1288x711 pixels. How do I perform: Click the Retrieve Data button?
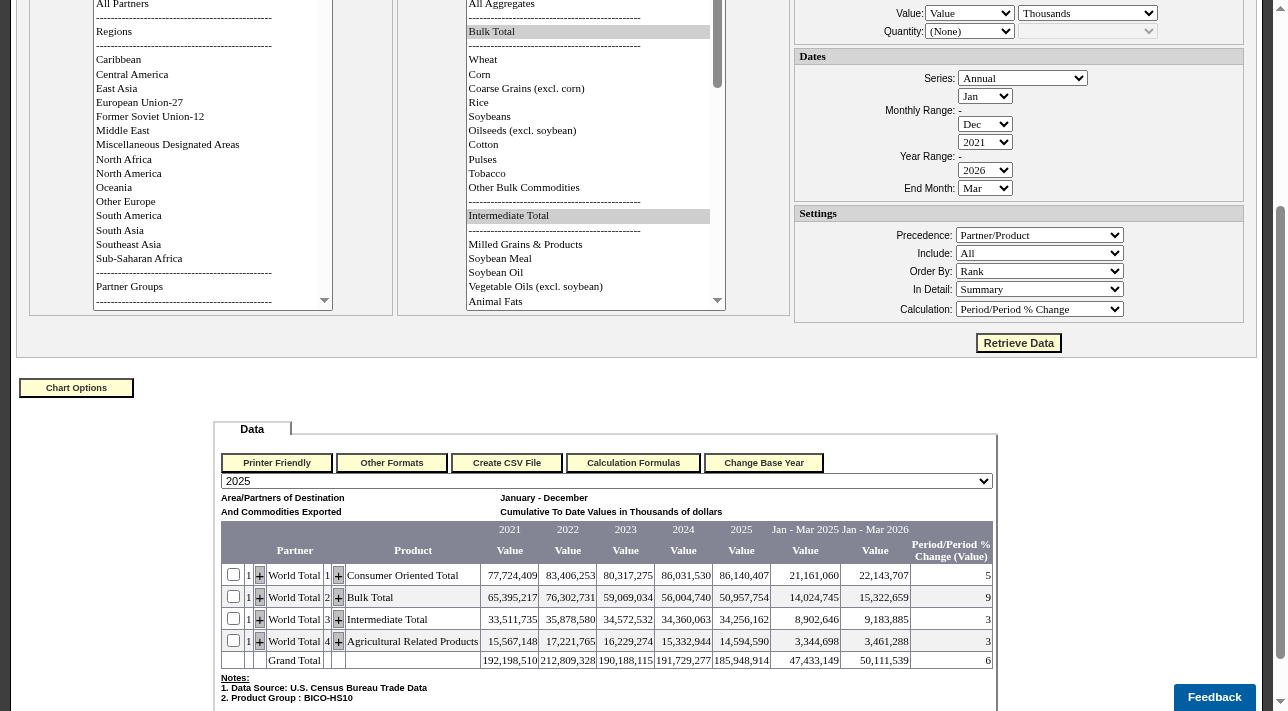pos(1019,343)
